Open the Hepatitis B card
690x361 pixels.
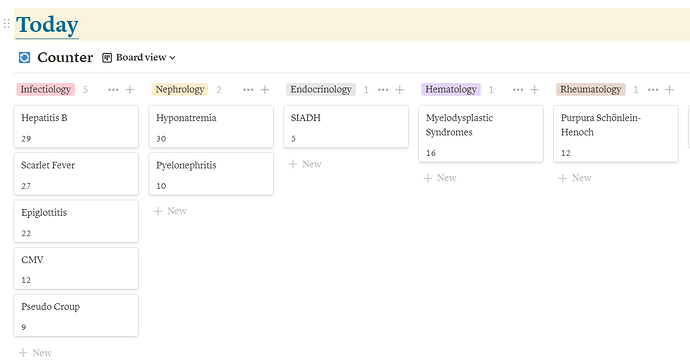76,127
